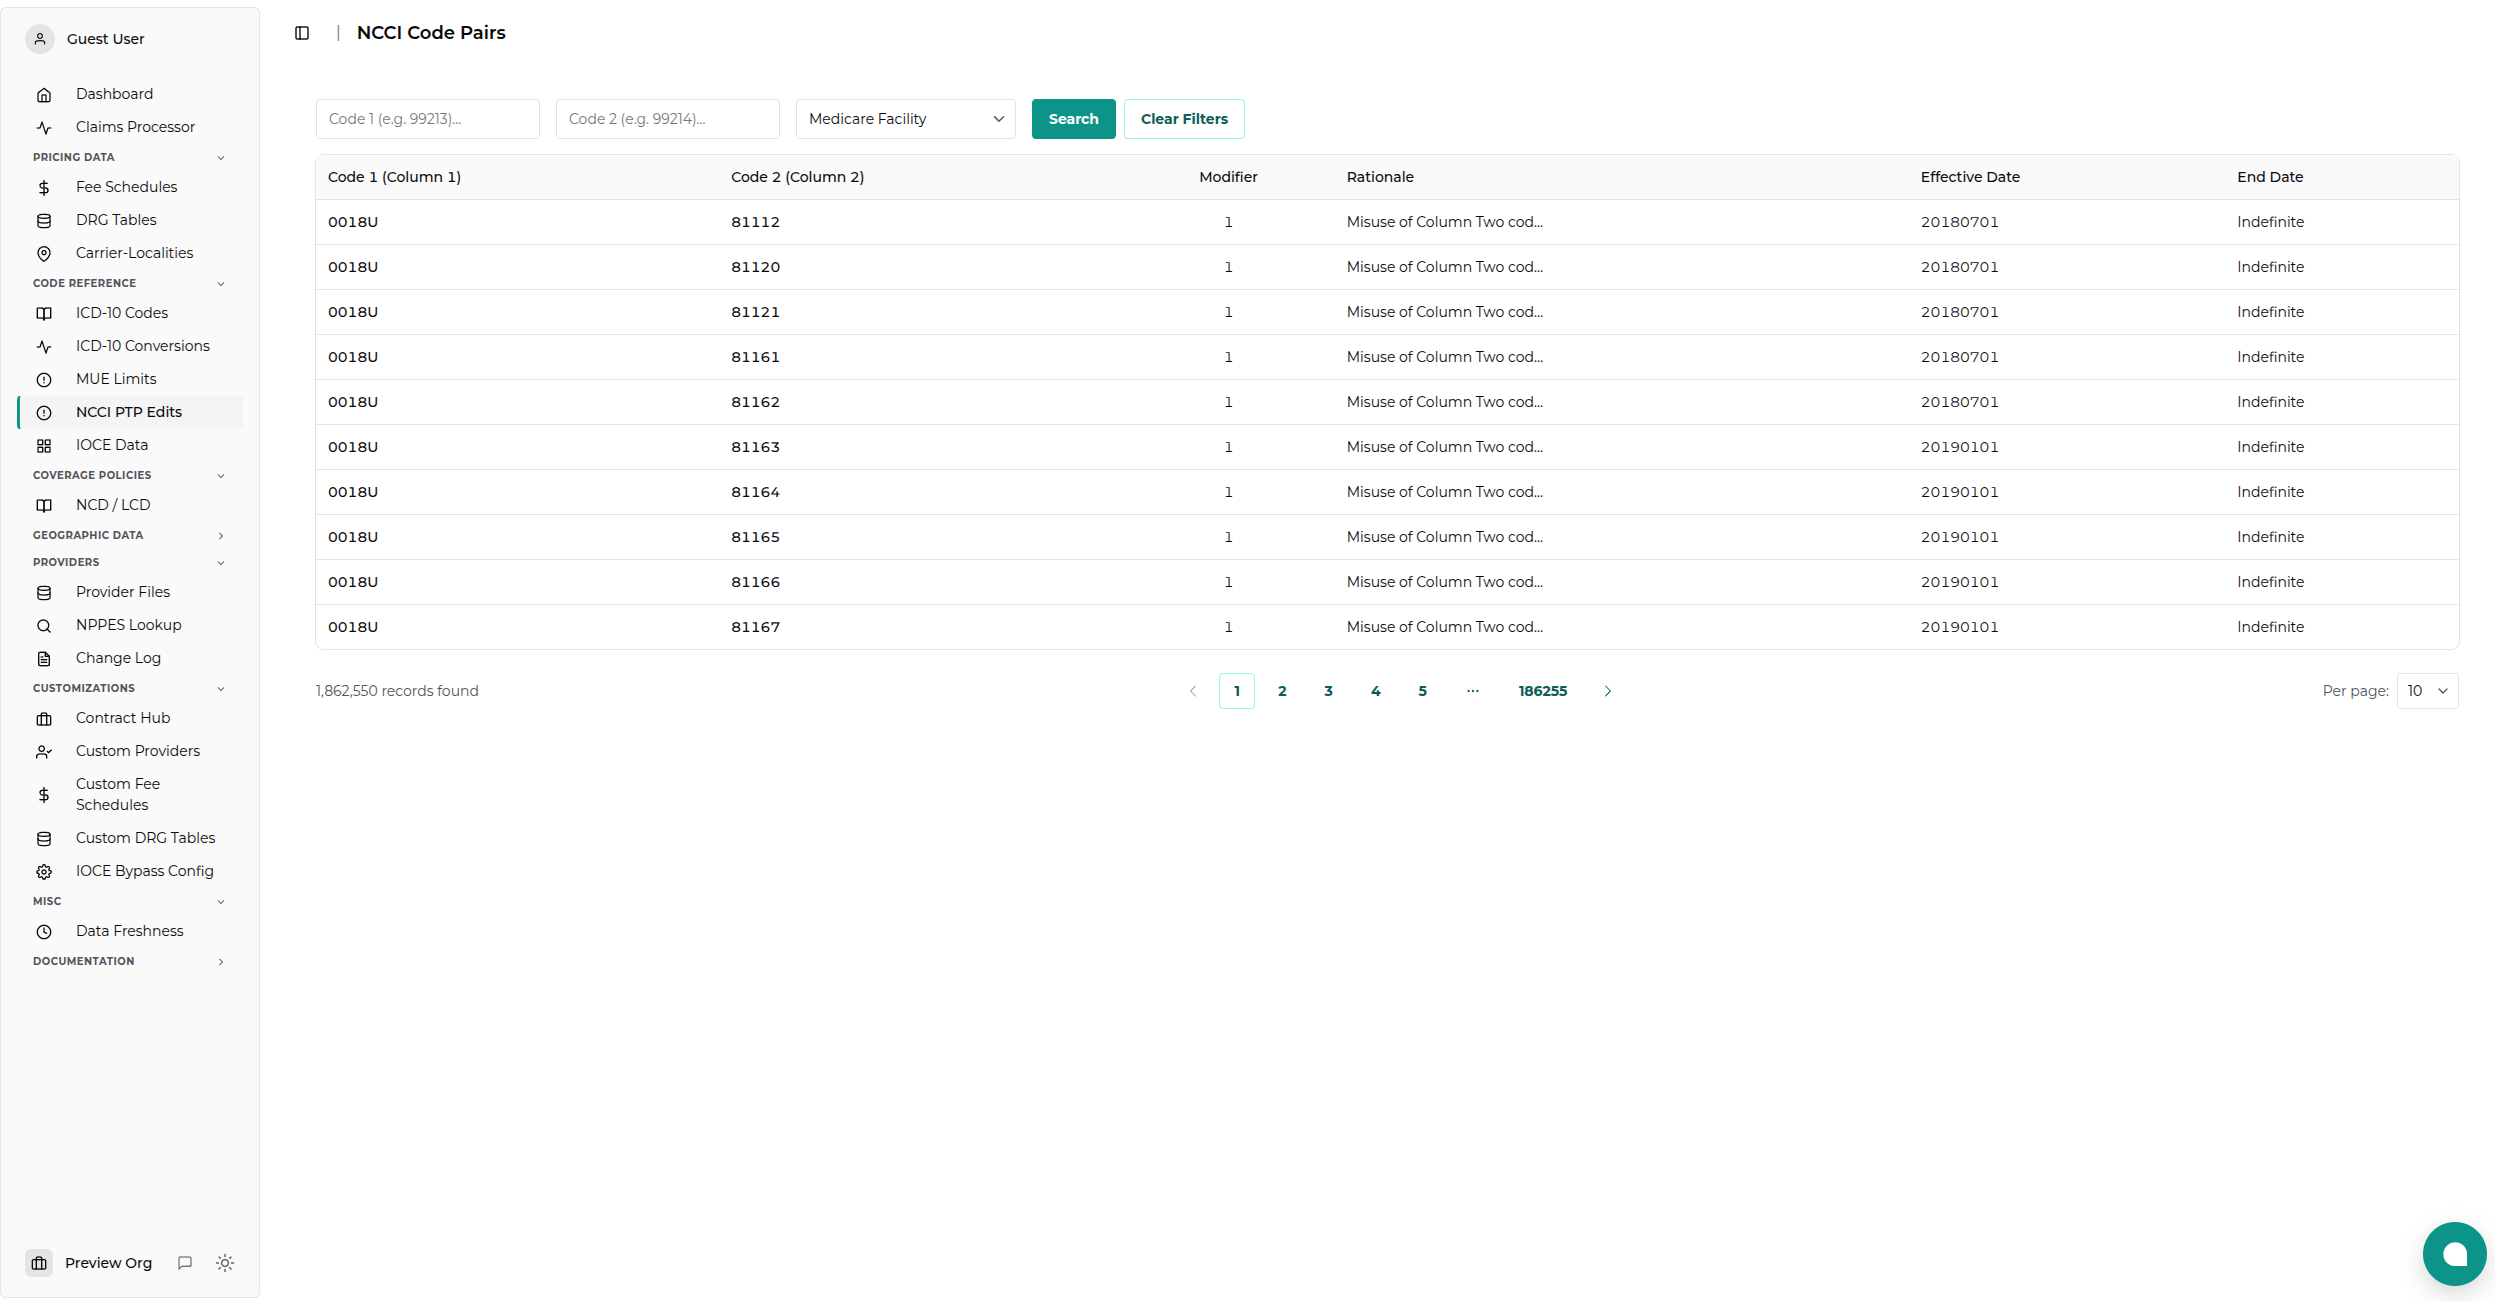Open Dashboard home icon
This screenshot has height=1302, width=2495.
(x=44, y=95)
